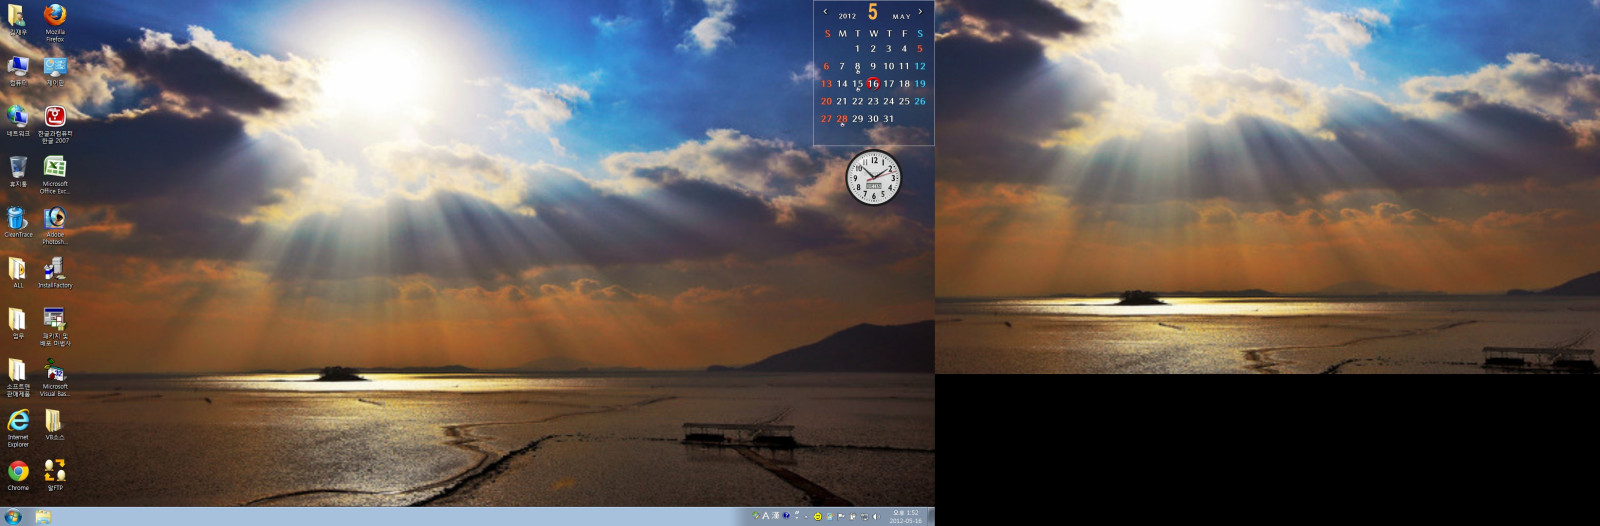Launch InstallFactory from the desktop
Viewport: 1600px width, 526px height.
click(x=55, y=269)
